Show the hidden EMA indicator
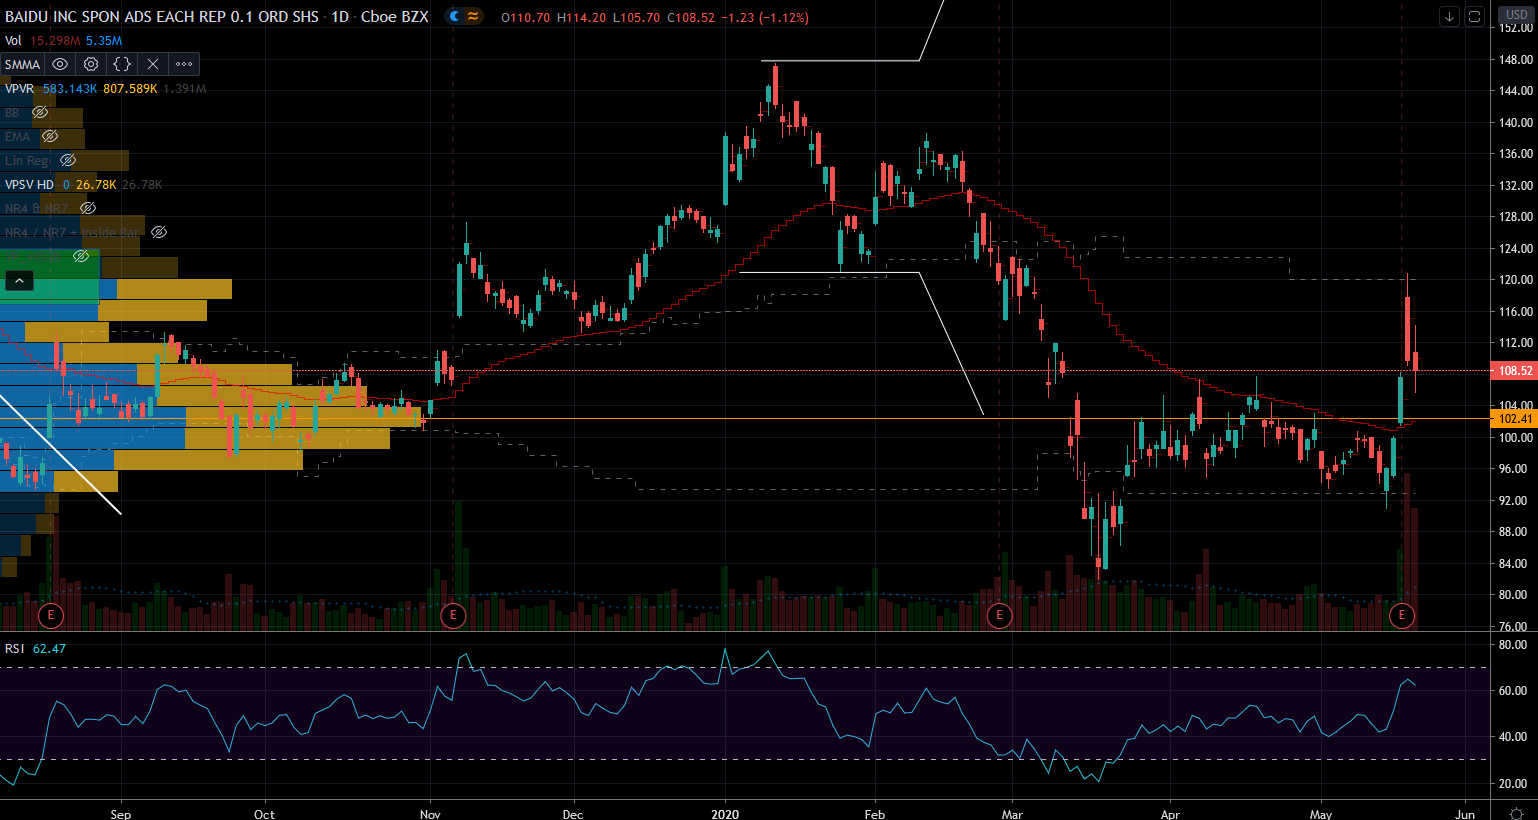The width and height of the screenshot is (1538, 820). click(x=50, y=137)
